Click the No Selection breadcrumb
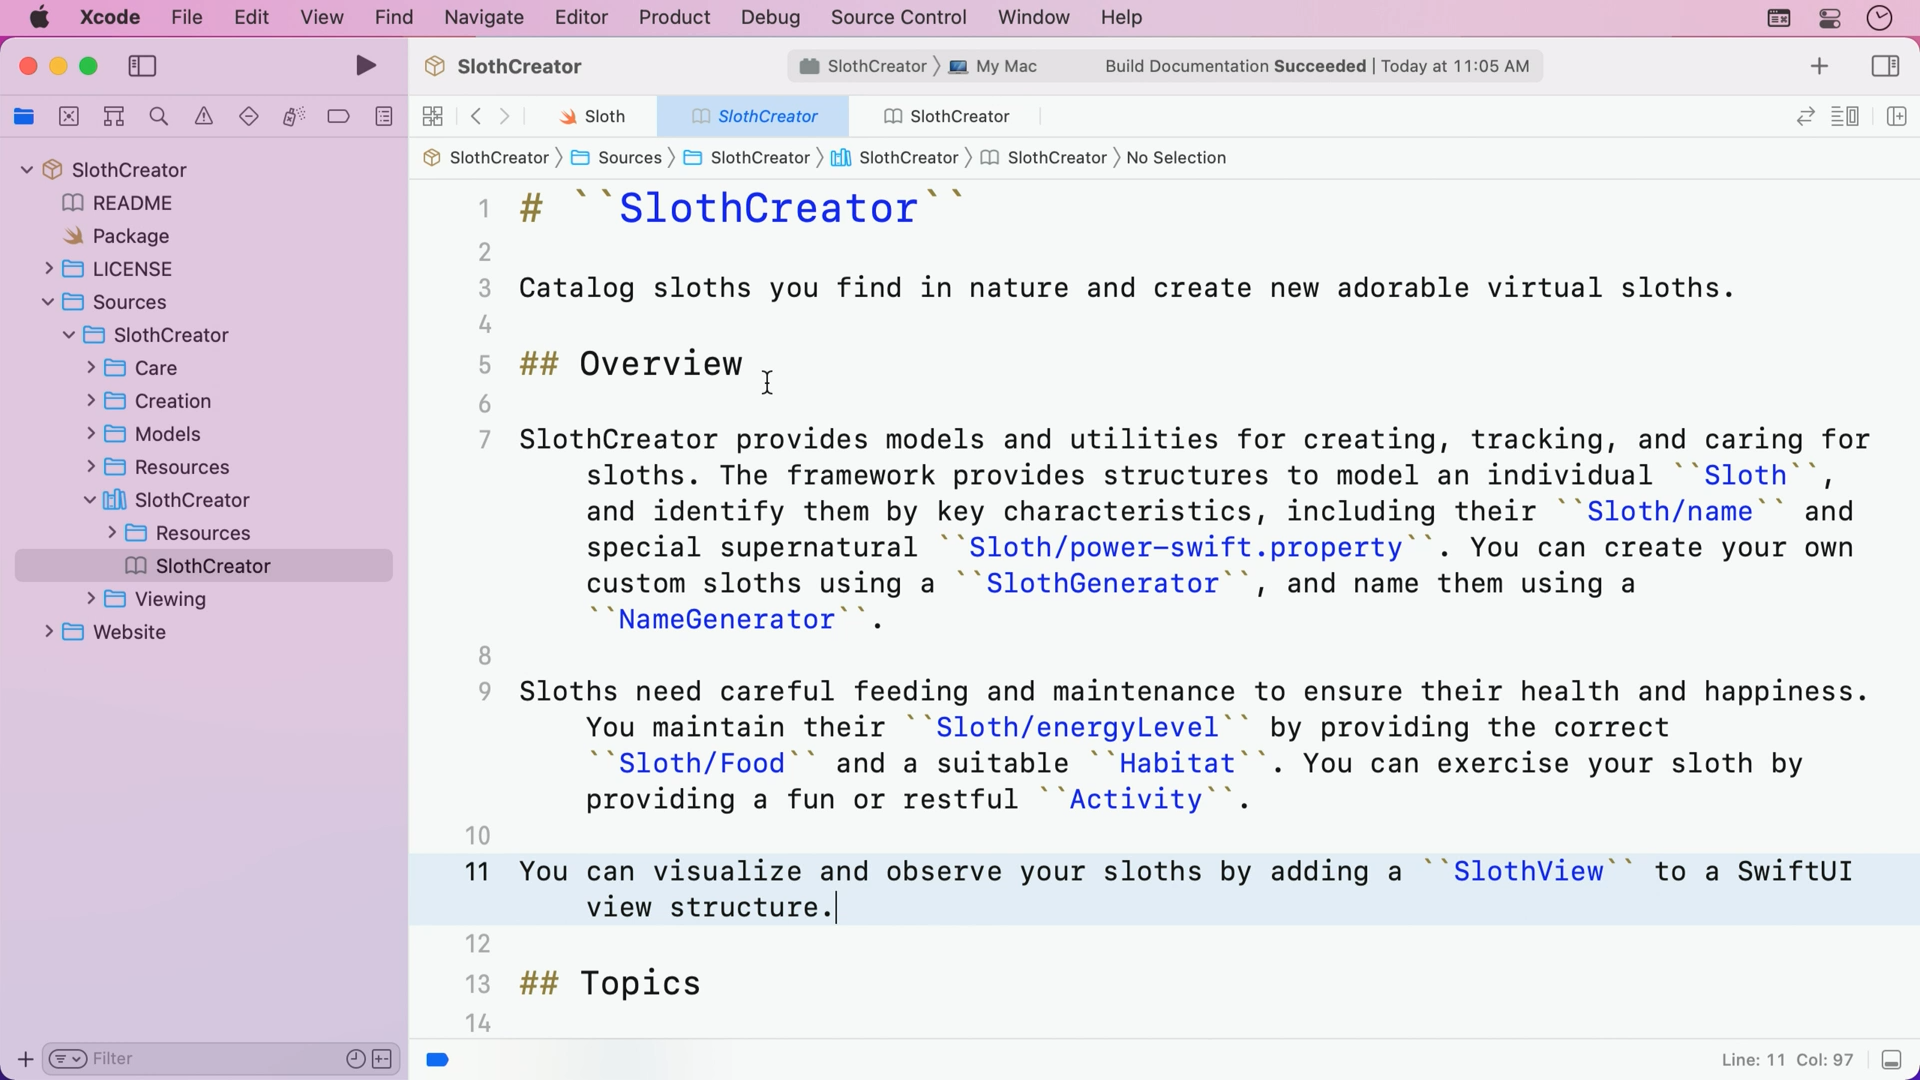This screenshot has width=1920, height=1080. pyautogui.click(x=1176, y=158)
